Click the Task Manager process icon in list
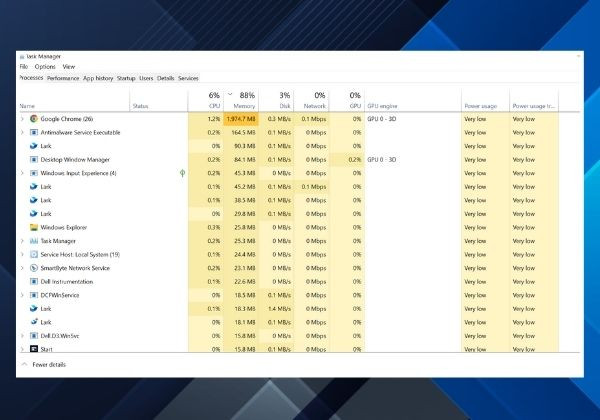Image resolution: width=600 pixels, height=420 pixels. point(34,241)
